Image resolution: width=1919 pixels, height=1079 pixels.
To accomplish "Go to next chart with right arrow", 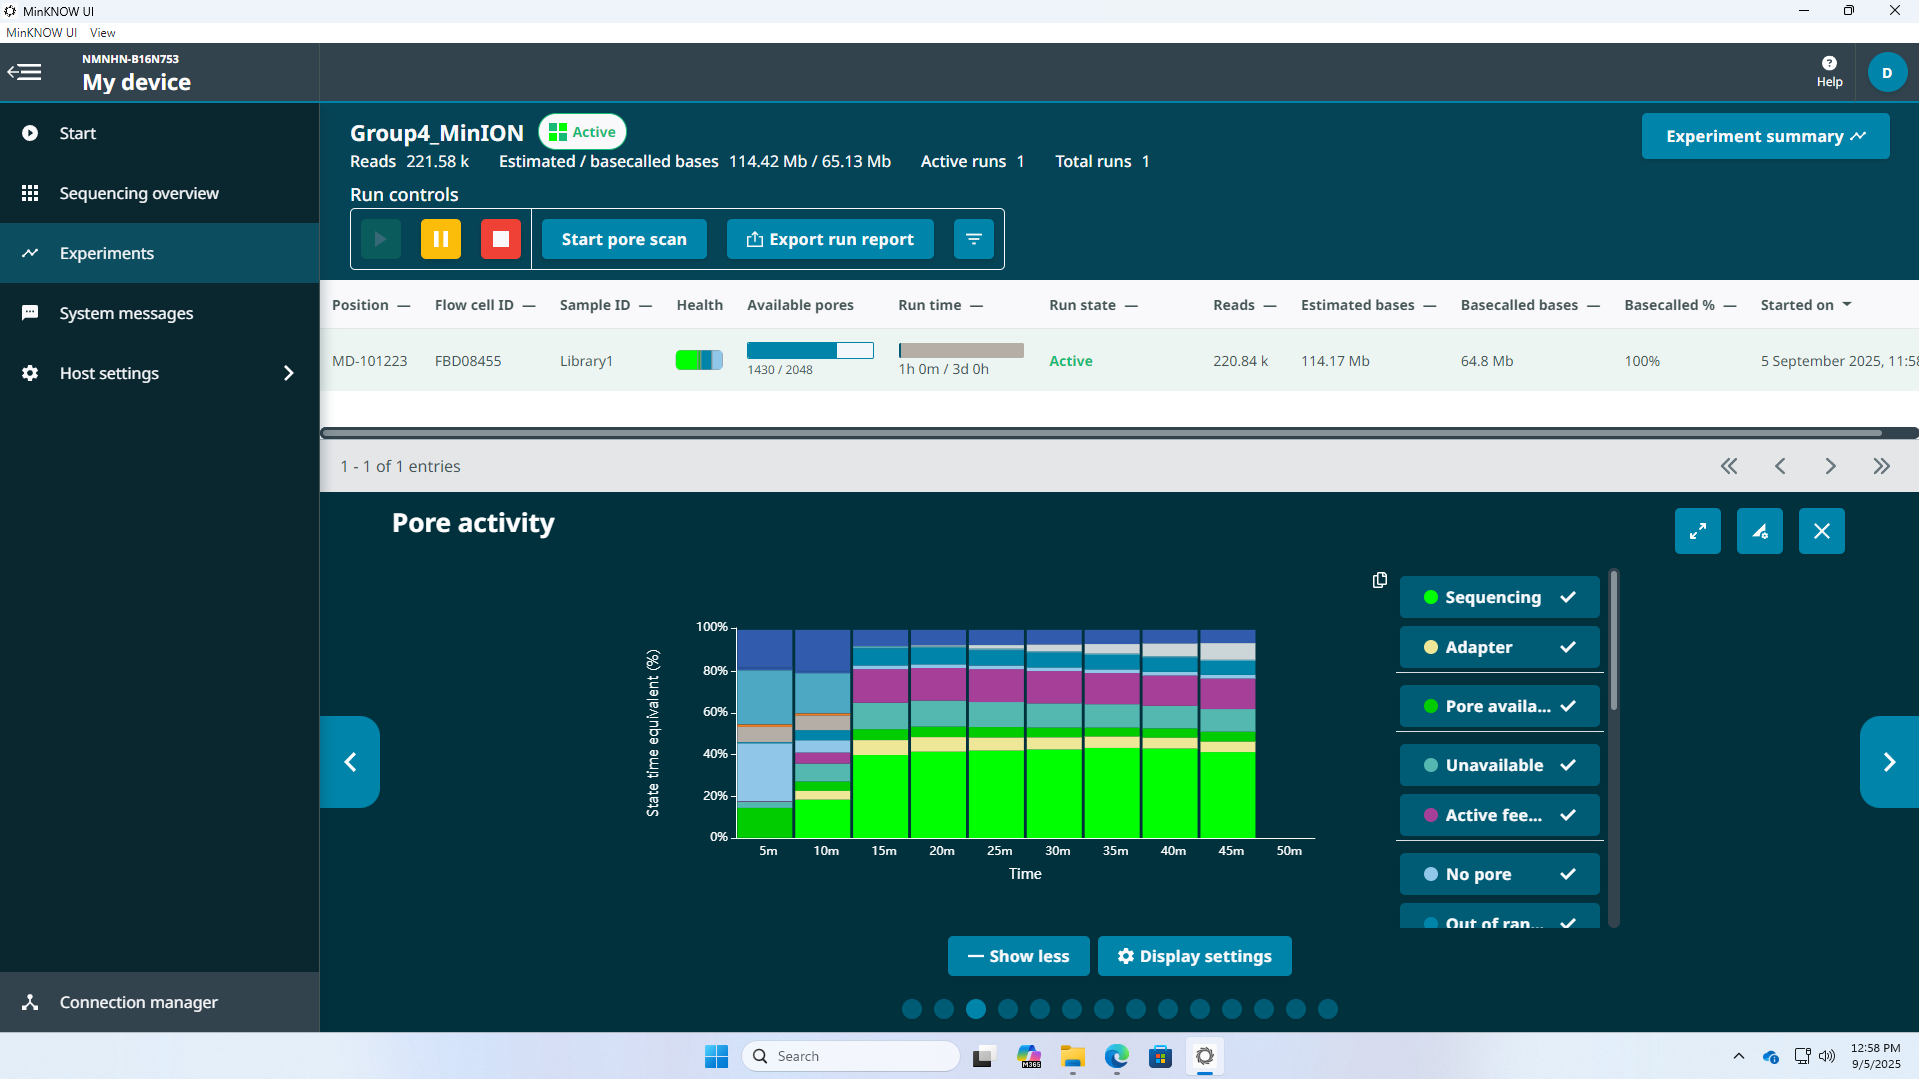I will [1888, 762].
